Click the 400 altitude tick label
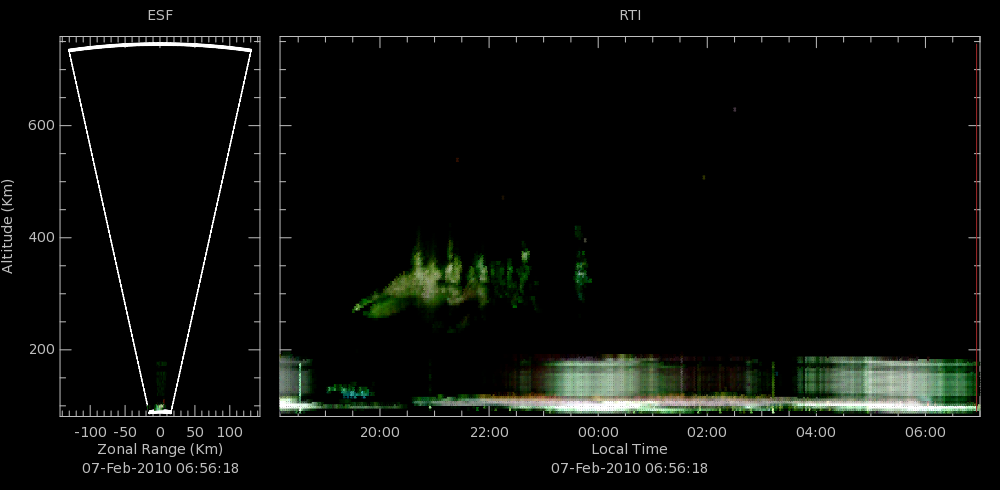Screen dimensions: 1000x490 41,238
